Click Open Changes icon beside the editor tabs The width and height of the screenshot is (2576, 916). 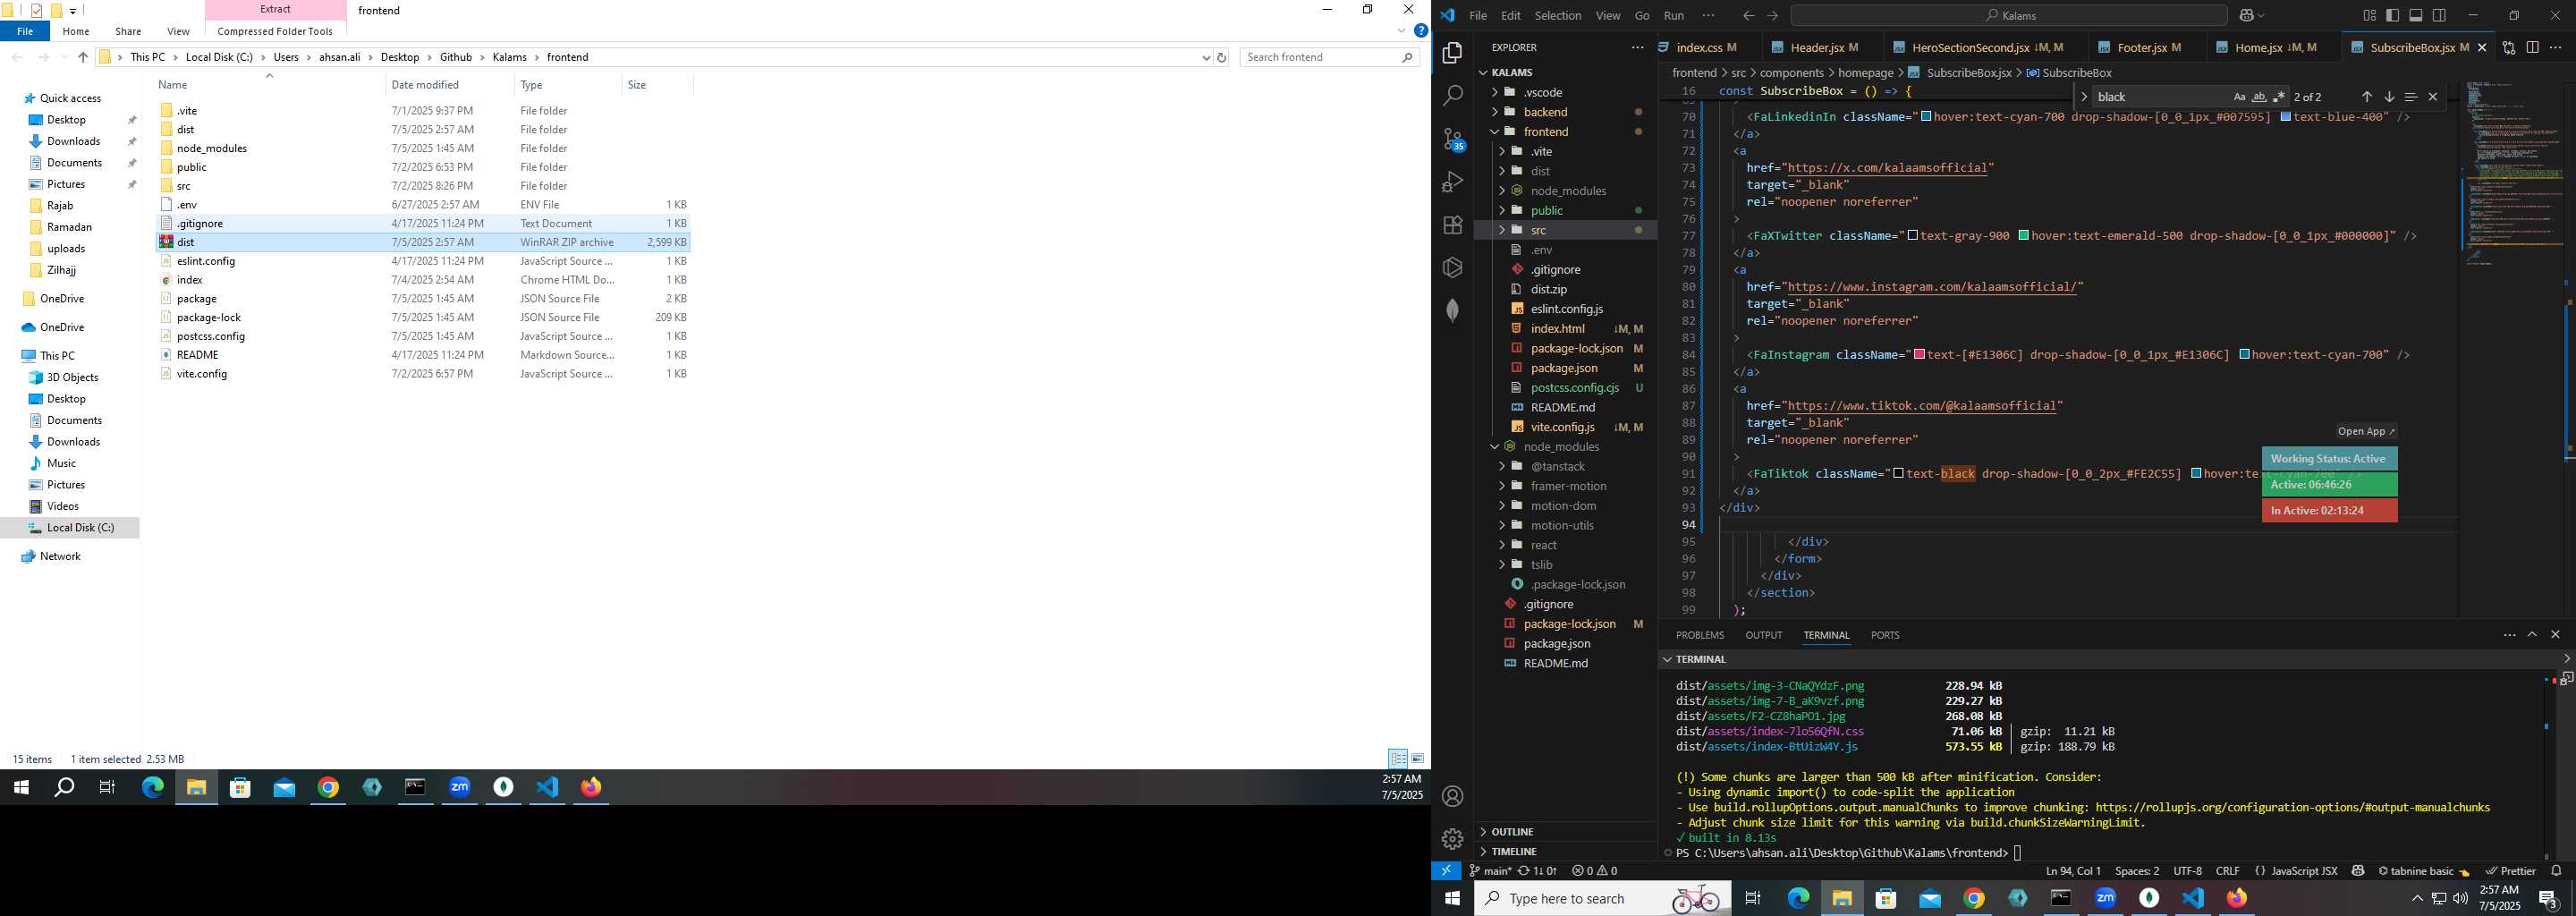(2508, 47)
